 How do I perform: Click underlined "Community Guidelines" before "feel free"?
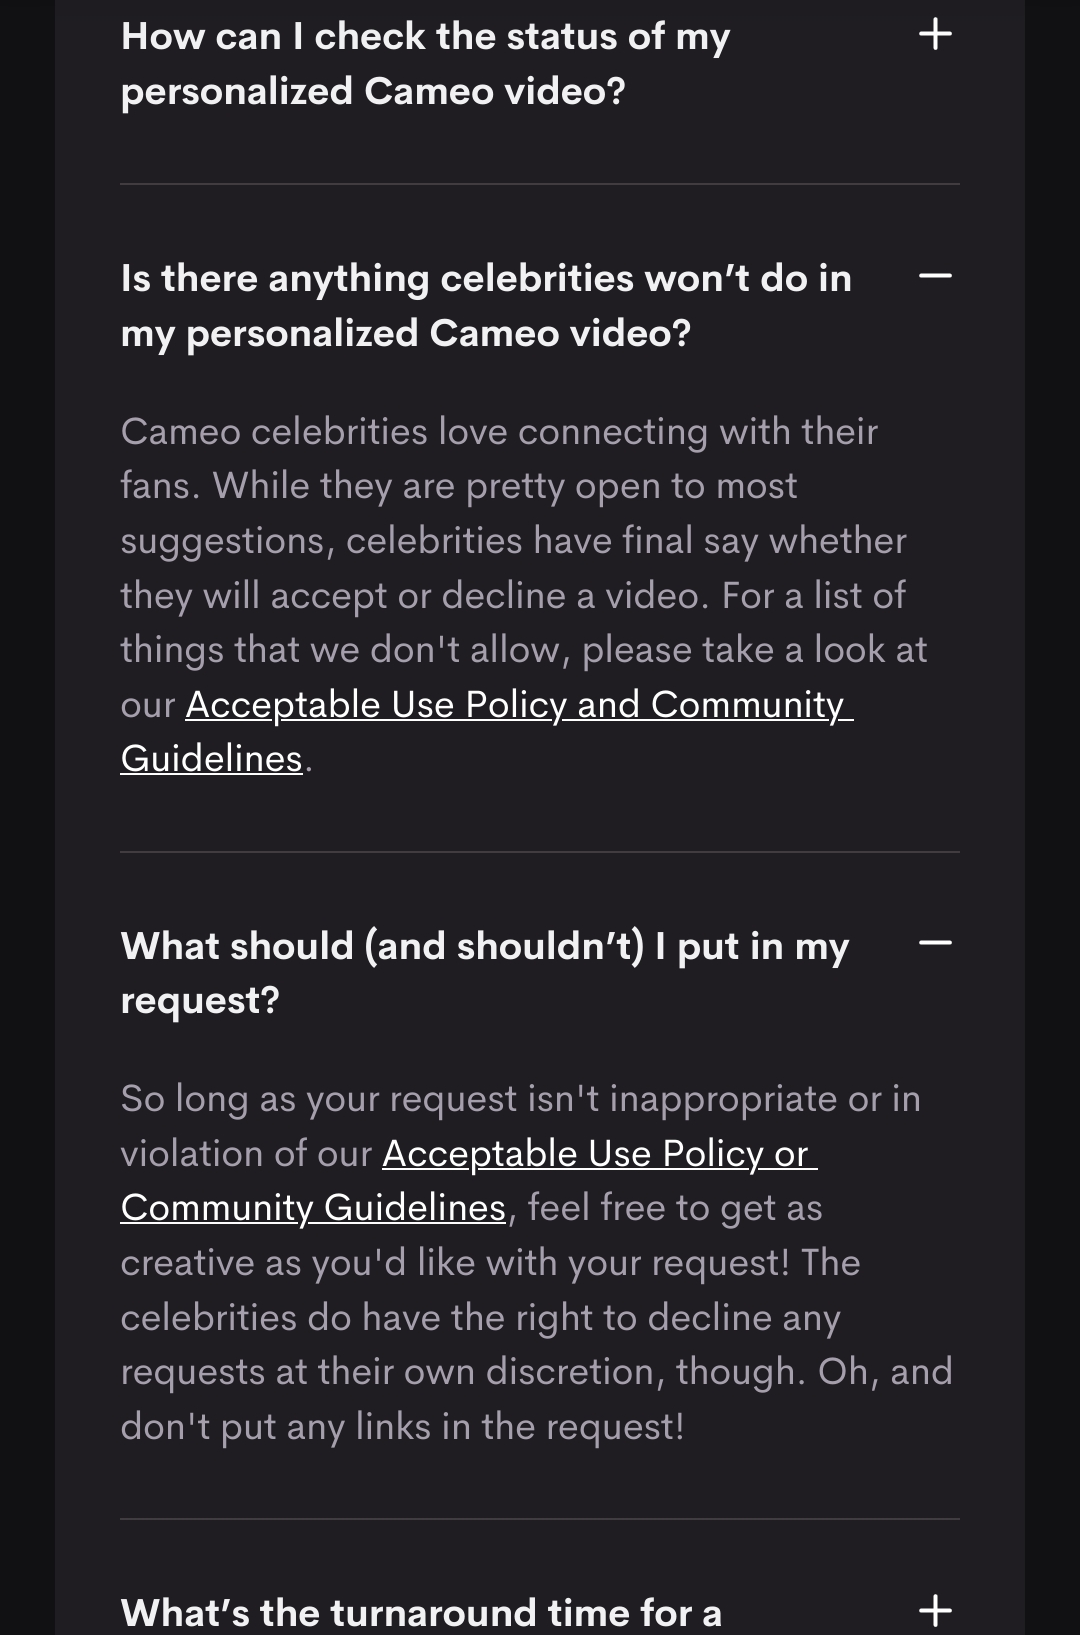[x=313, y=1208]
